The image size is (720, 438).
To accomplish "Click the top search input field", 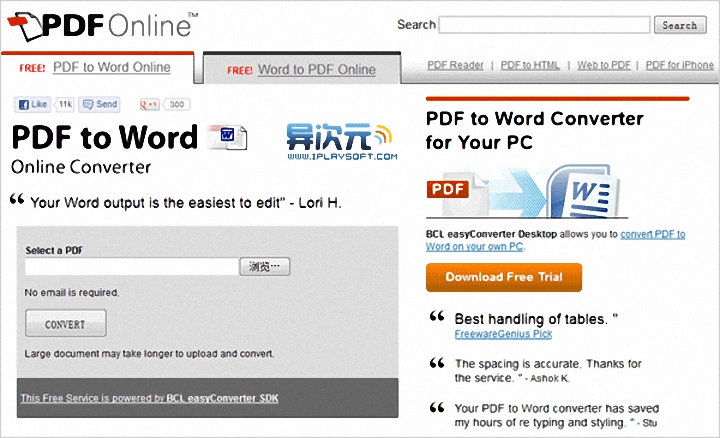I will pyautogui.click(x=545, y=25).
